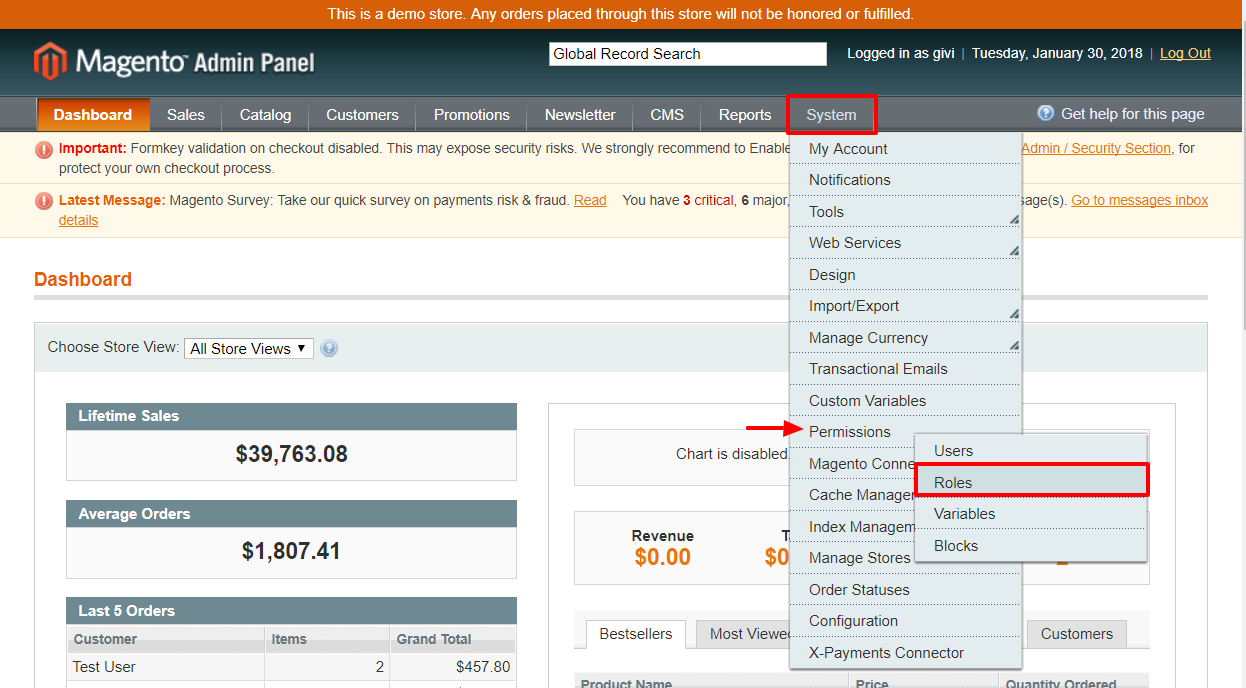The image size is (1246, 688).
Task: Open the Go to messages inbox link
Action: (1140, 200)
